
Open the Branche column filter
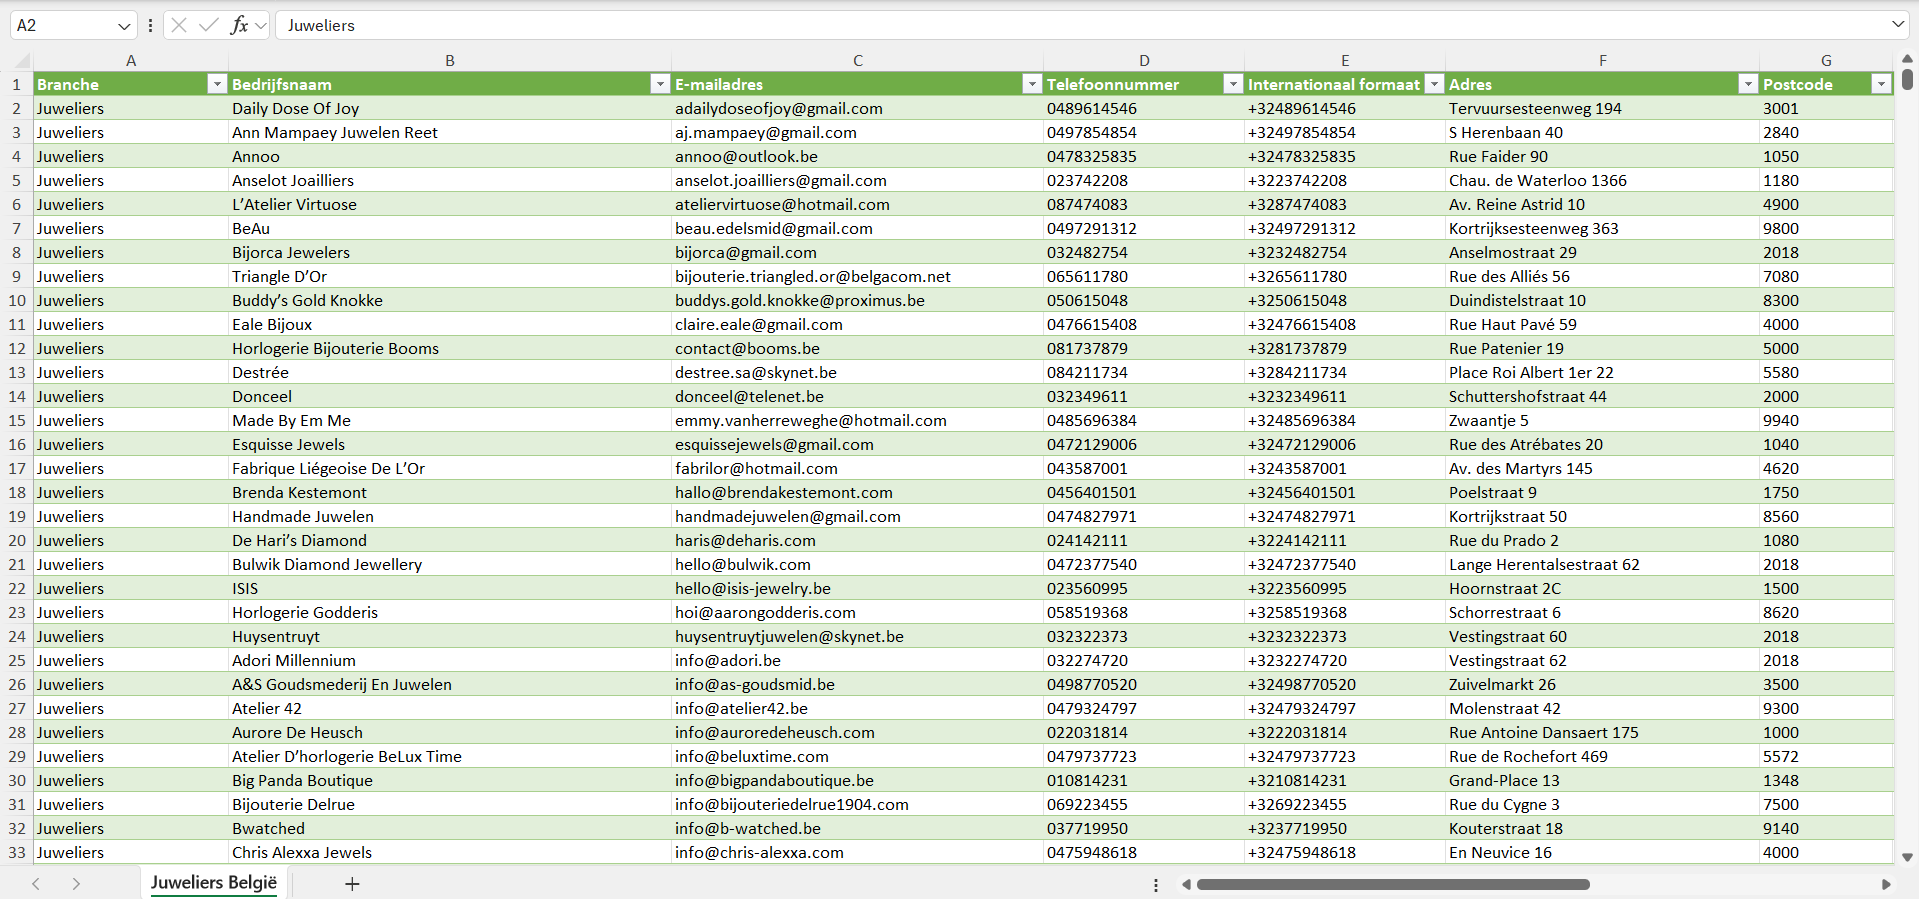[x=216, y=84]
